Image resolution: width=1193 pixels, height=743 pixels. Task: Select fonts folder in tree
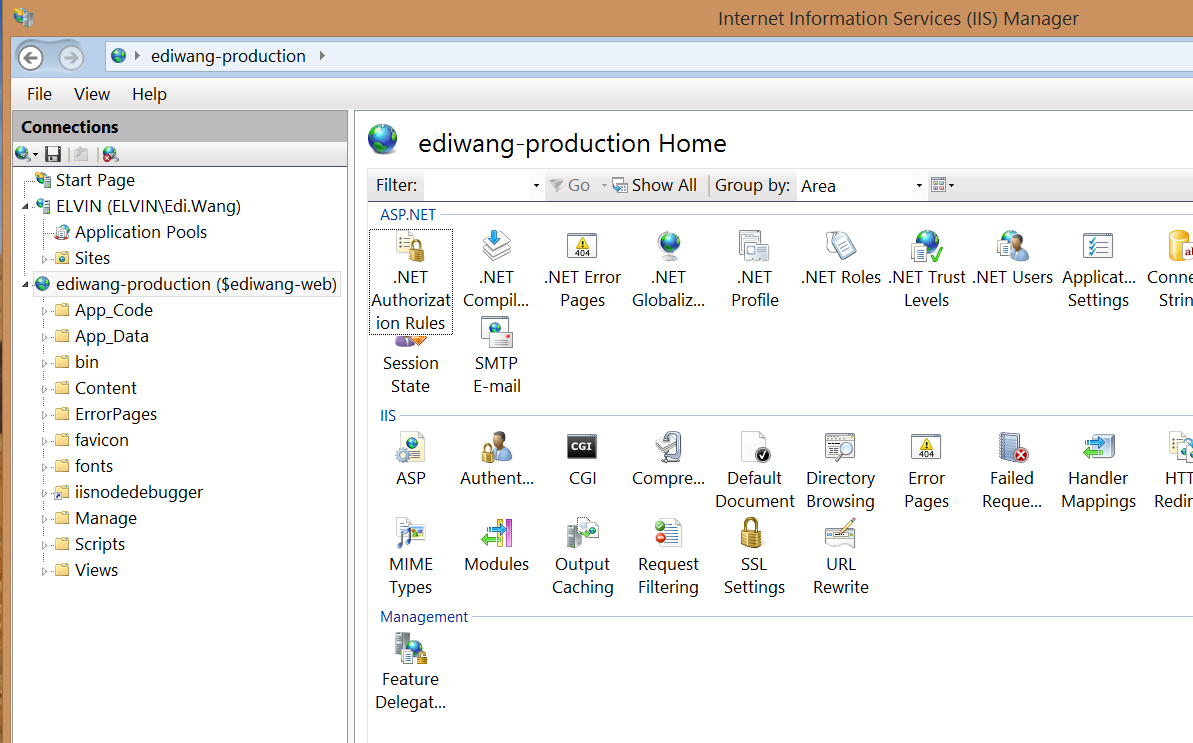tap(94, 466)
